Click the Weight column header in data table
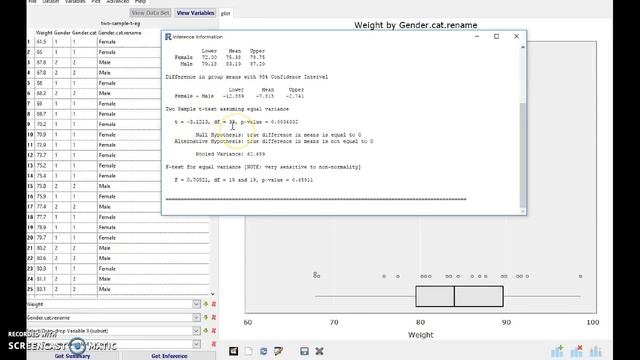This screenshot has width=640, height=360. click(x=44, y=33)
